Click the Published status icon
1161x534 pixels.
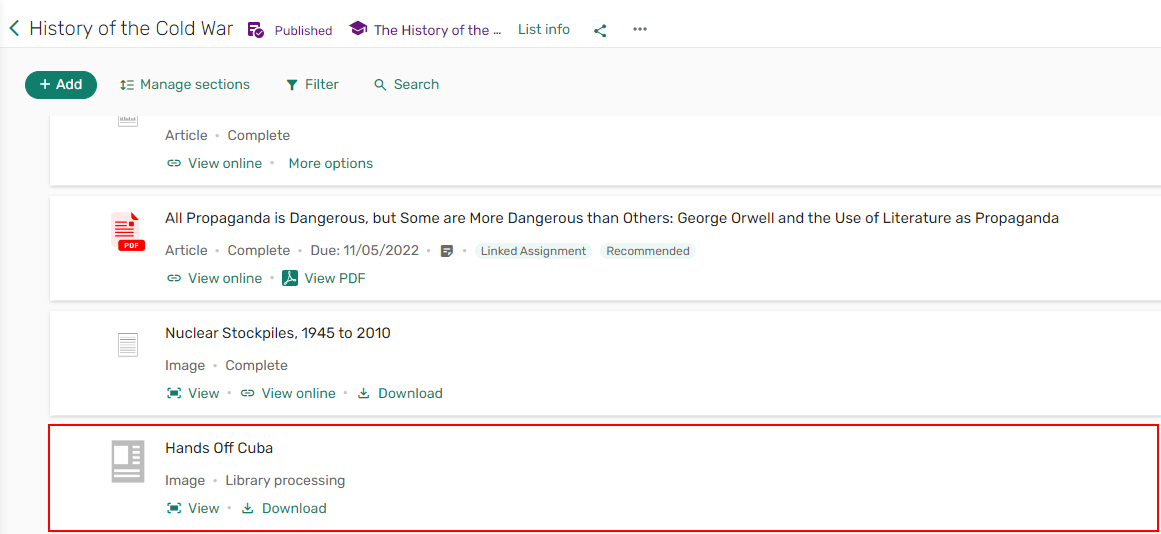pos(255,30)
